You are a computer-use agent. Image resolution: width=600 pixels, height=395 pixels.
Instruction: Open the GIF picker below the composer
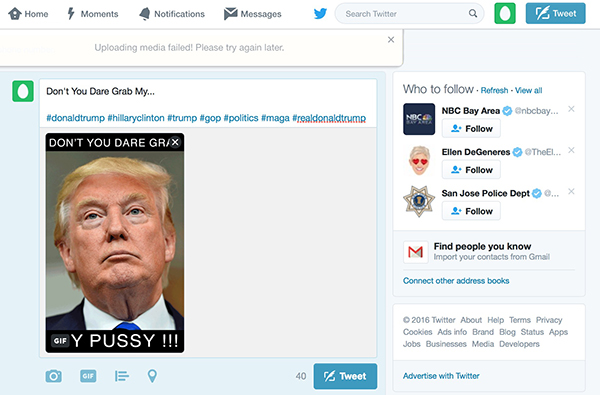click(88, 376)
